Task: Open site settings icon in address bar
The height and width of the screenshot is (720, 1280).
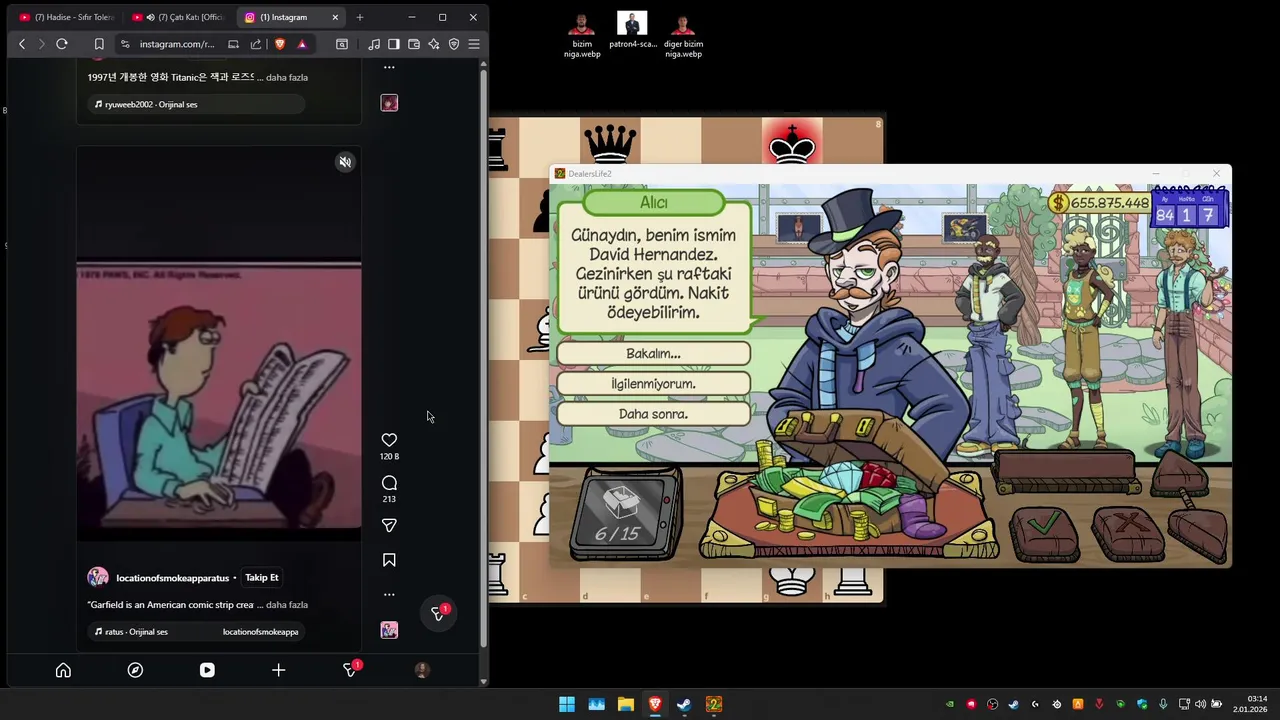Action: click(125, 44)
